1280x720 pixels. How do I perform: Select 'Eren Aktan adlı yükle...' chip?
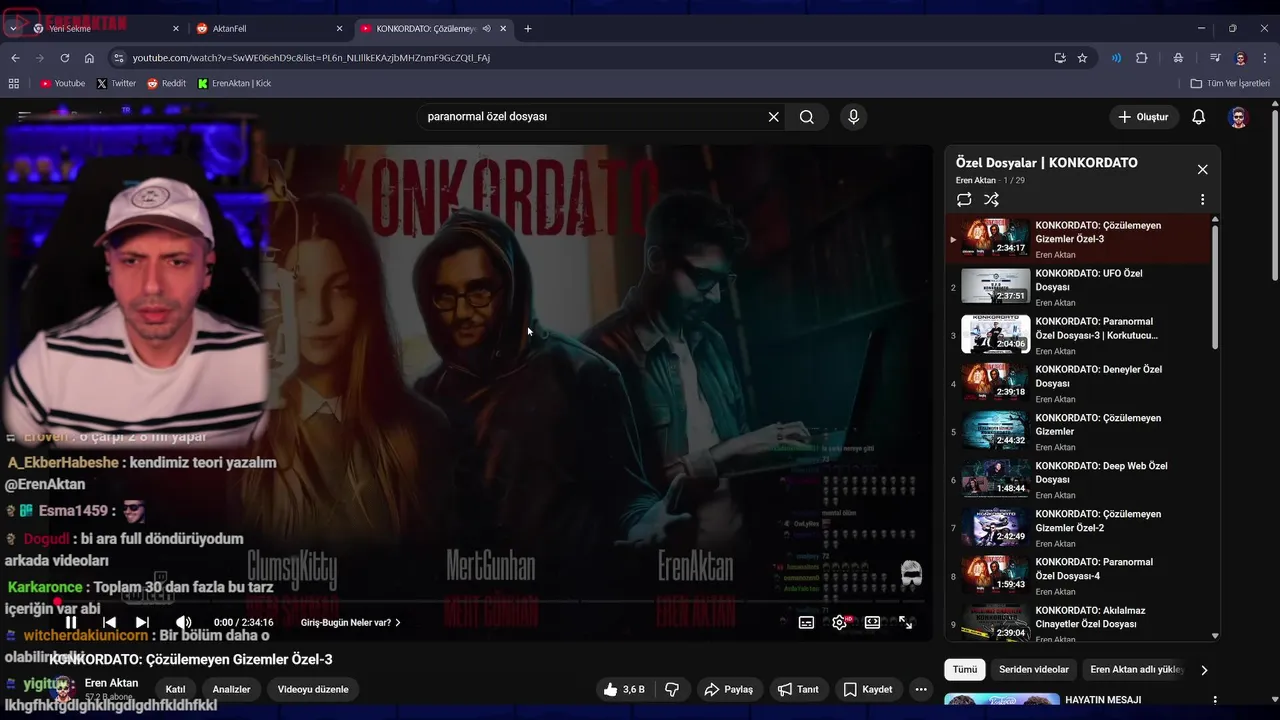tap(1136, 669)
